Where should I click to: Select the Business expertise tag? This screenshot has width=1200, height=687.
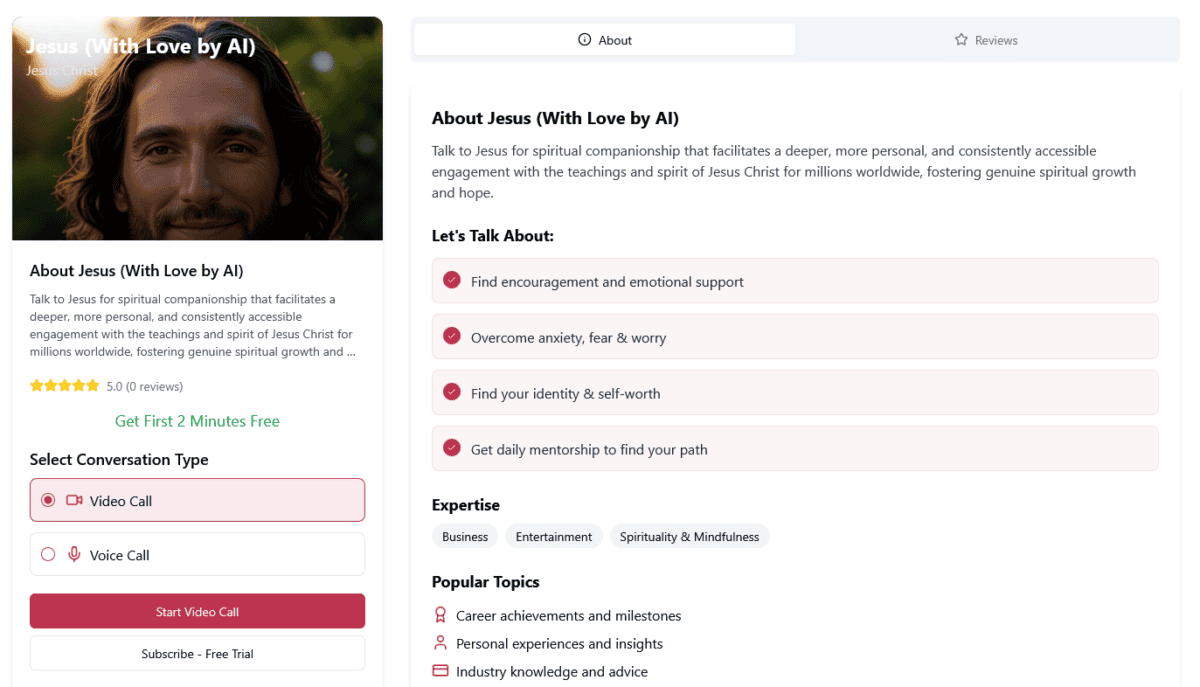[465, 537]
